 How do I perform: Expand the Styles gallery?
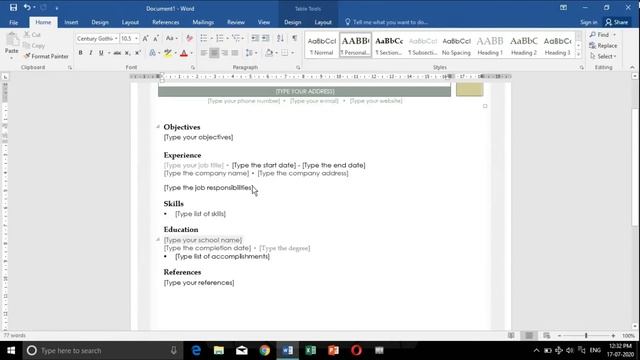[x=578, y=54]
